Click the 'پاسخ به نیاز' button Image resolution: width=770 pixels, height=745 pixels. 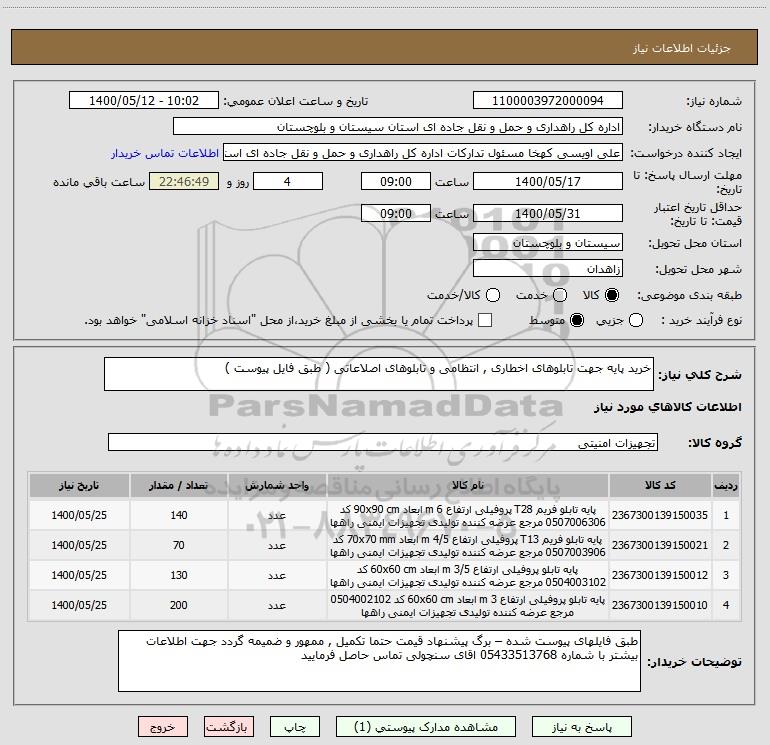point(581,727)
